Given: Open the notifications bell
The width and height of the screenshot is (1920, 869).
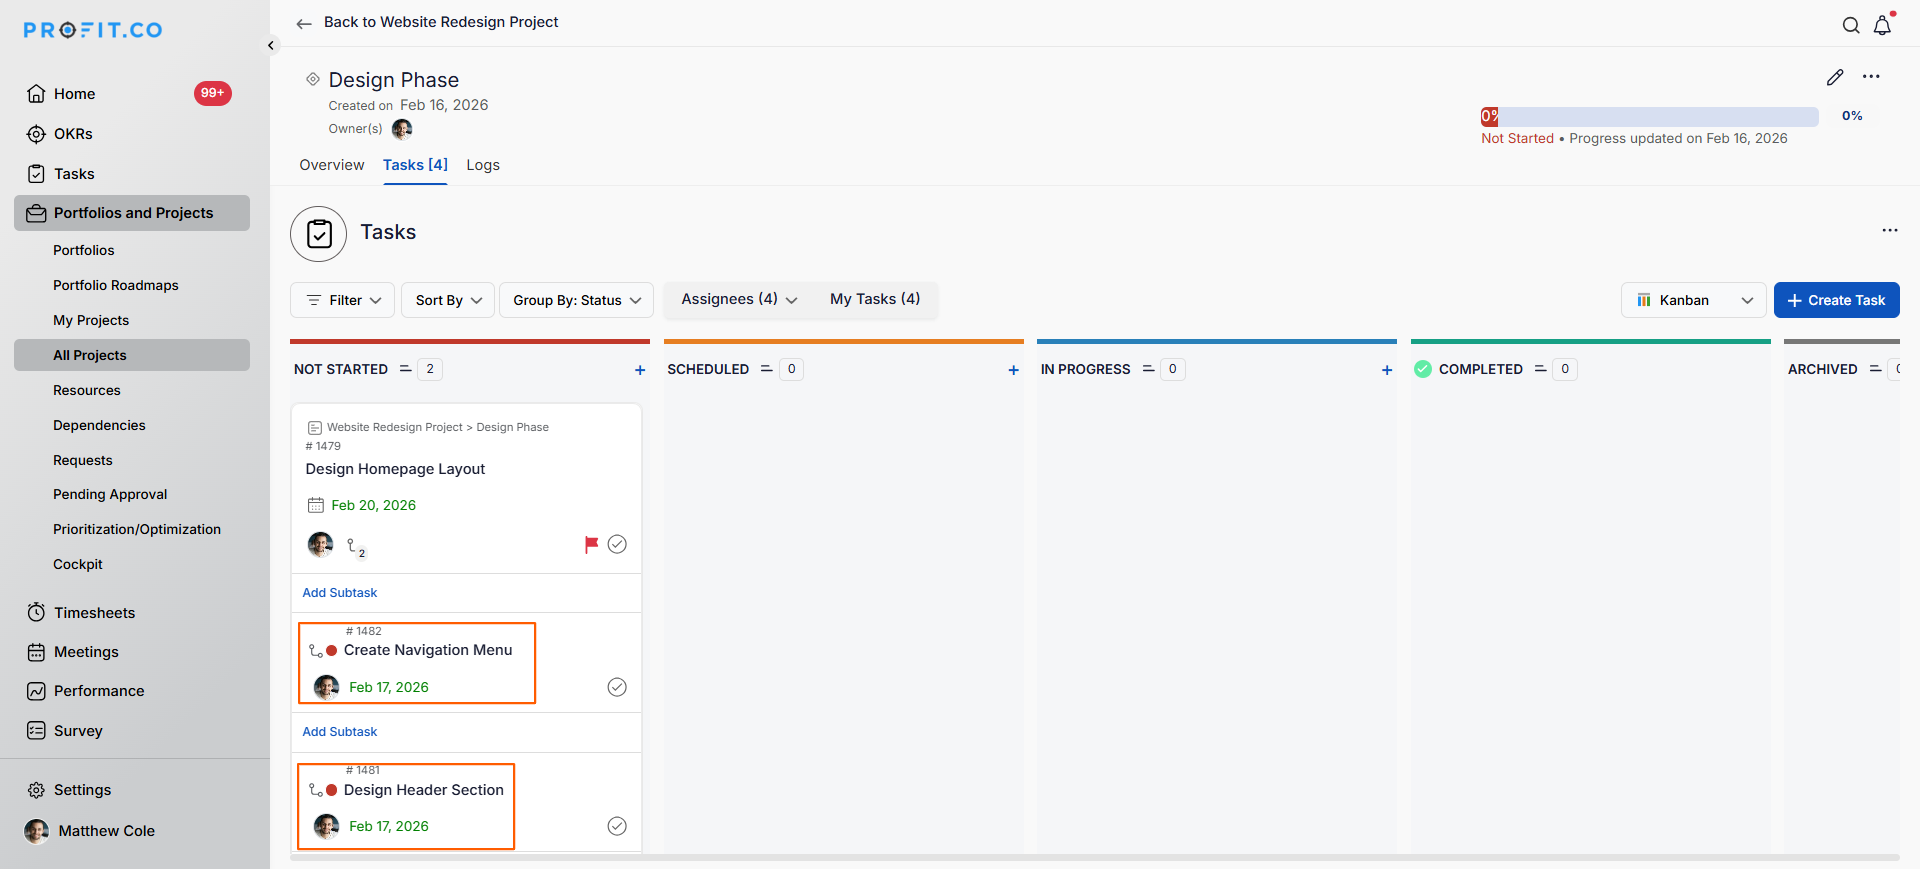Looking at the screenshot, I should [x=1882, y=25].
